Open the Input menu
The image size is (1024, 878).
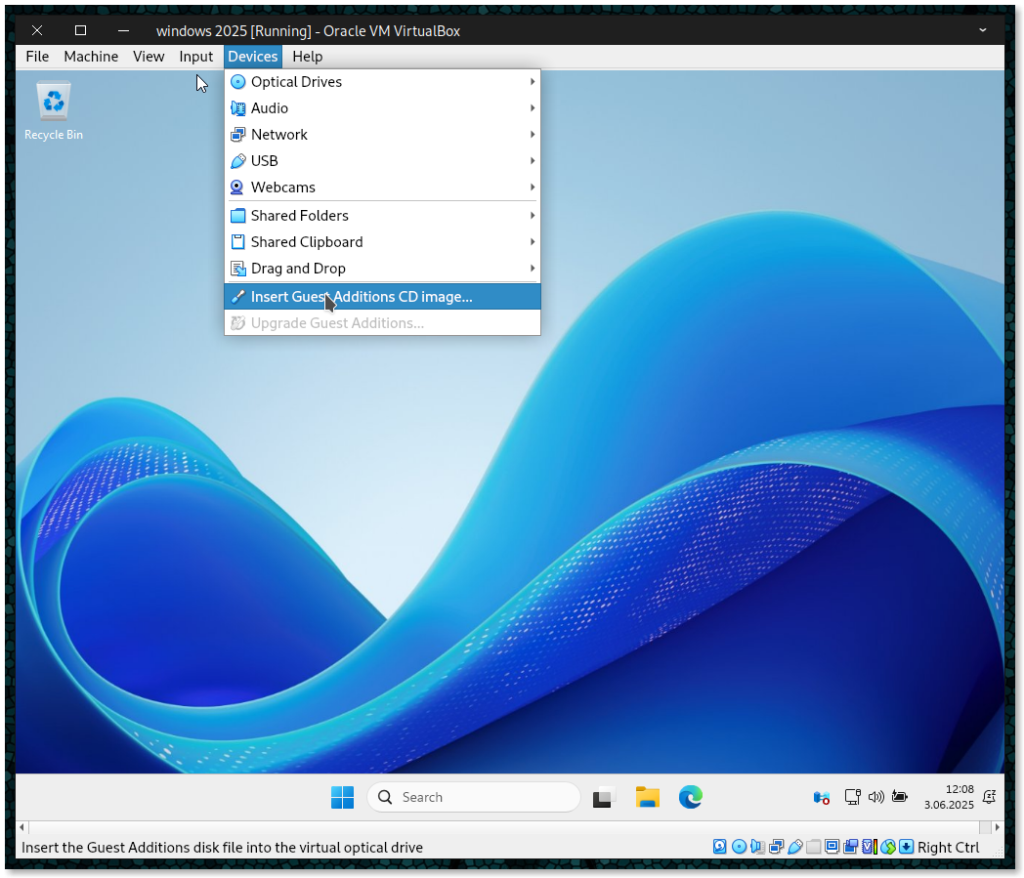(196, 57)
